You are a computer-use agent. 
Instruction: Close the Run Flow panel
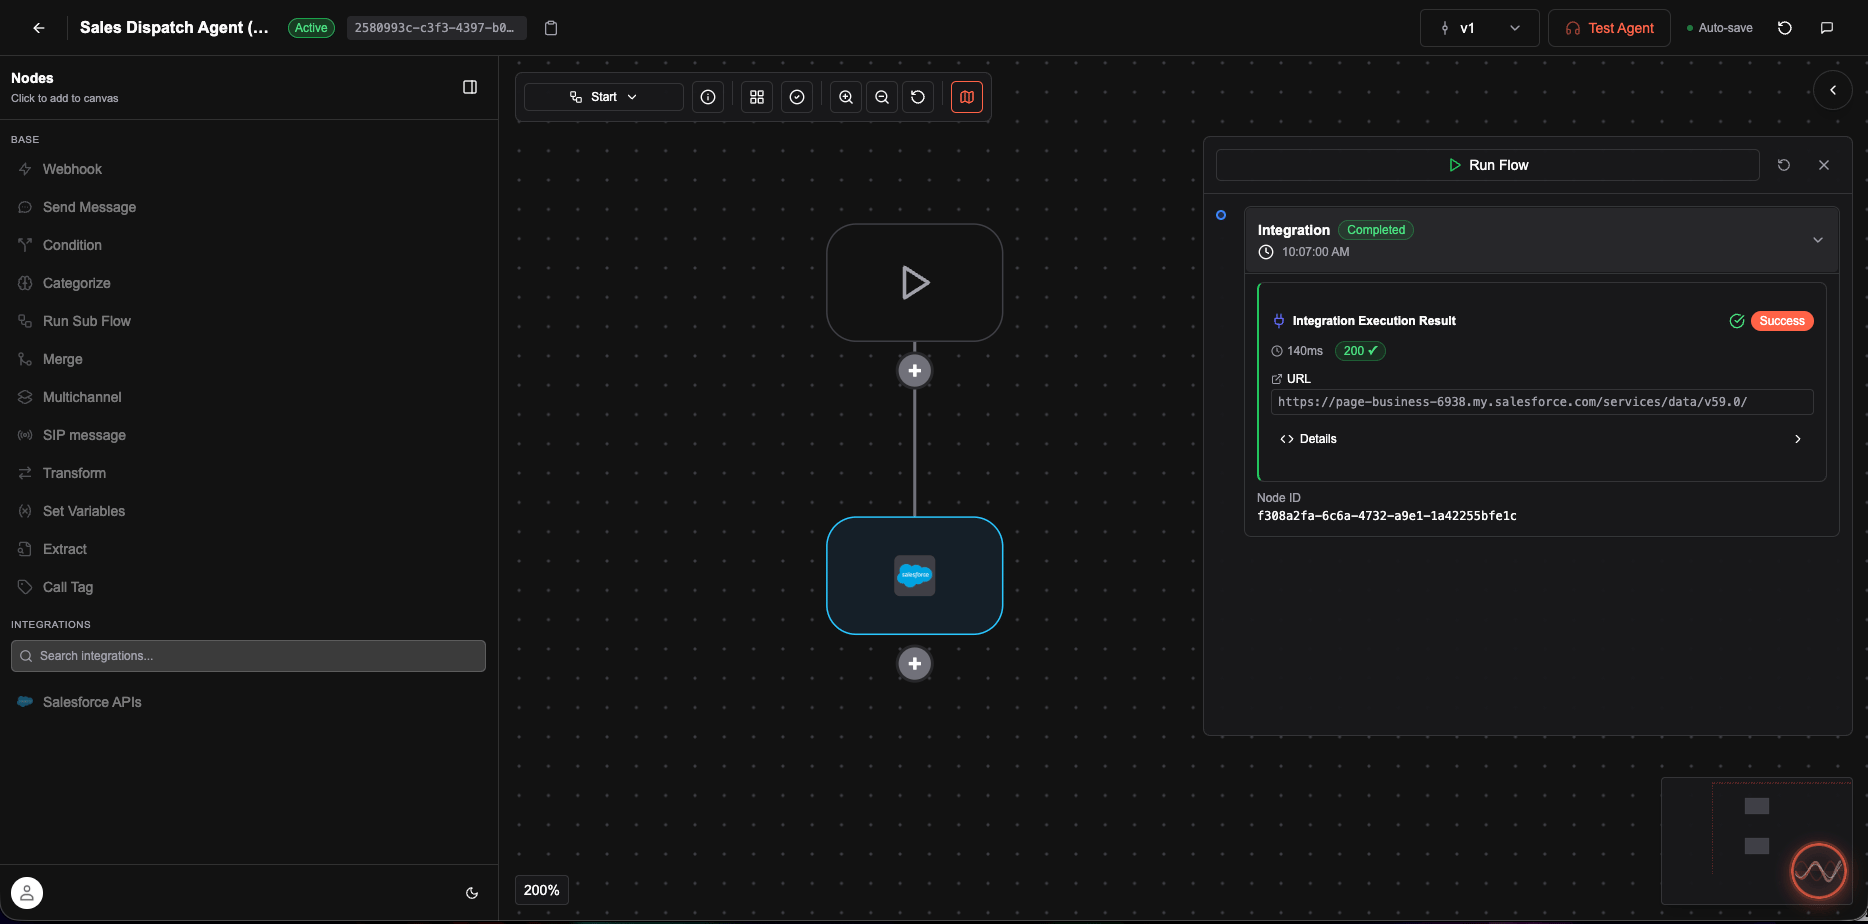click(x=1824, y=165)
